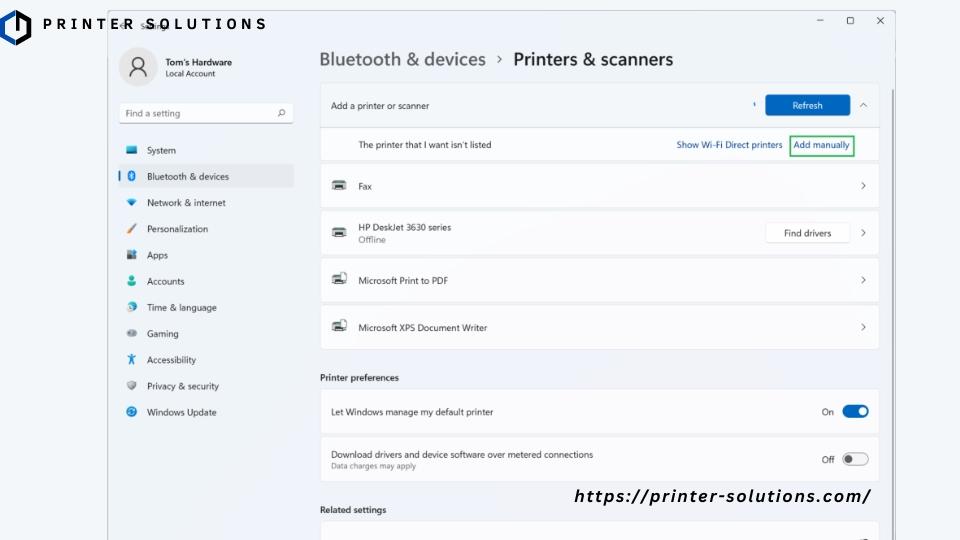
Task: Open Personalization settings
Action: pos(206,229)
